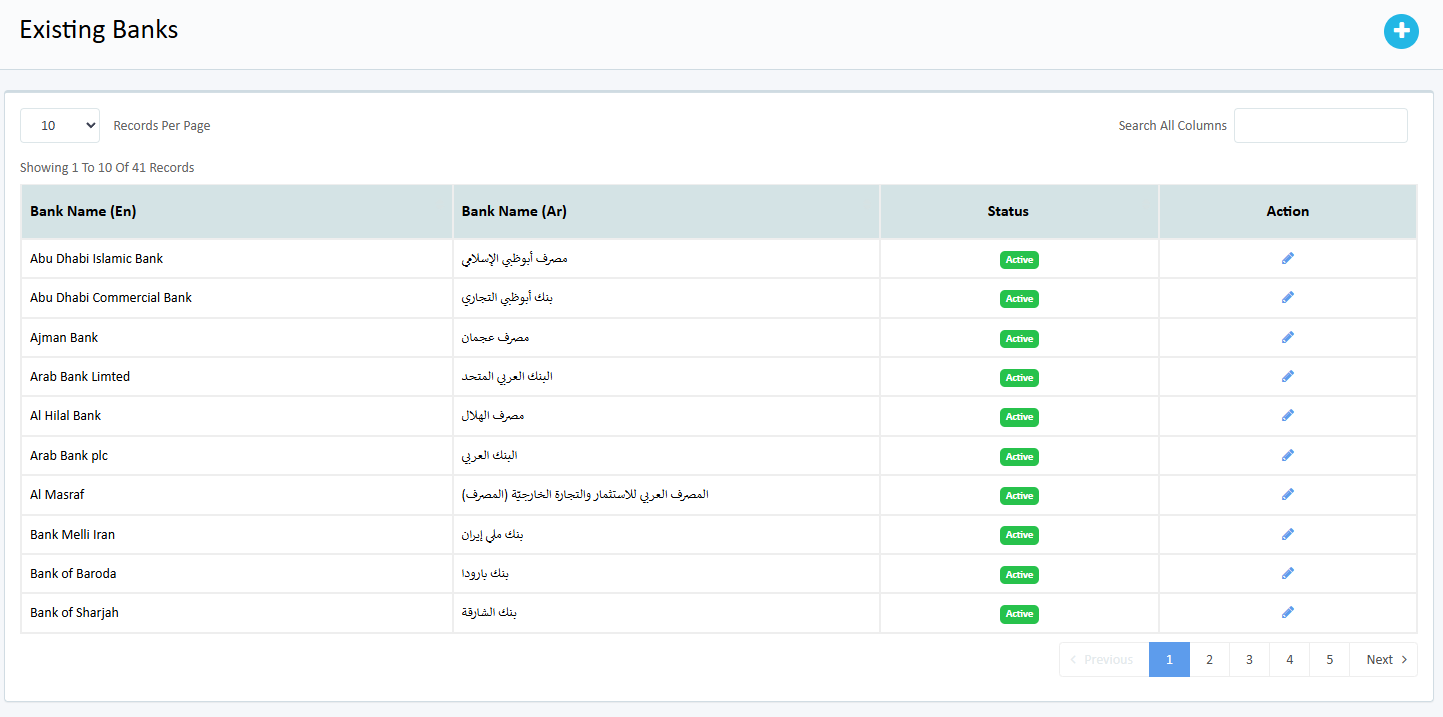Click Active badge for Abu Dhabi Commercial Bank
This screenshot has height=717, width=1443.
click(1019, 299)
